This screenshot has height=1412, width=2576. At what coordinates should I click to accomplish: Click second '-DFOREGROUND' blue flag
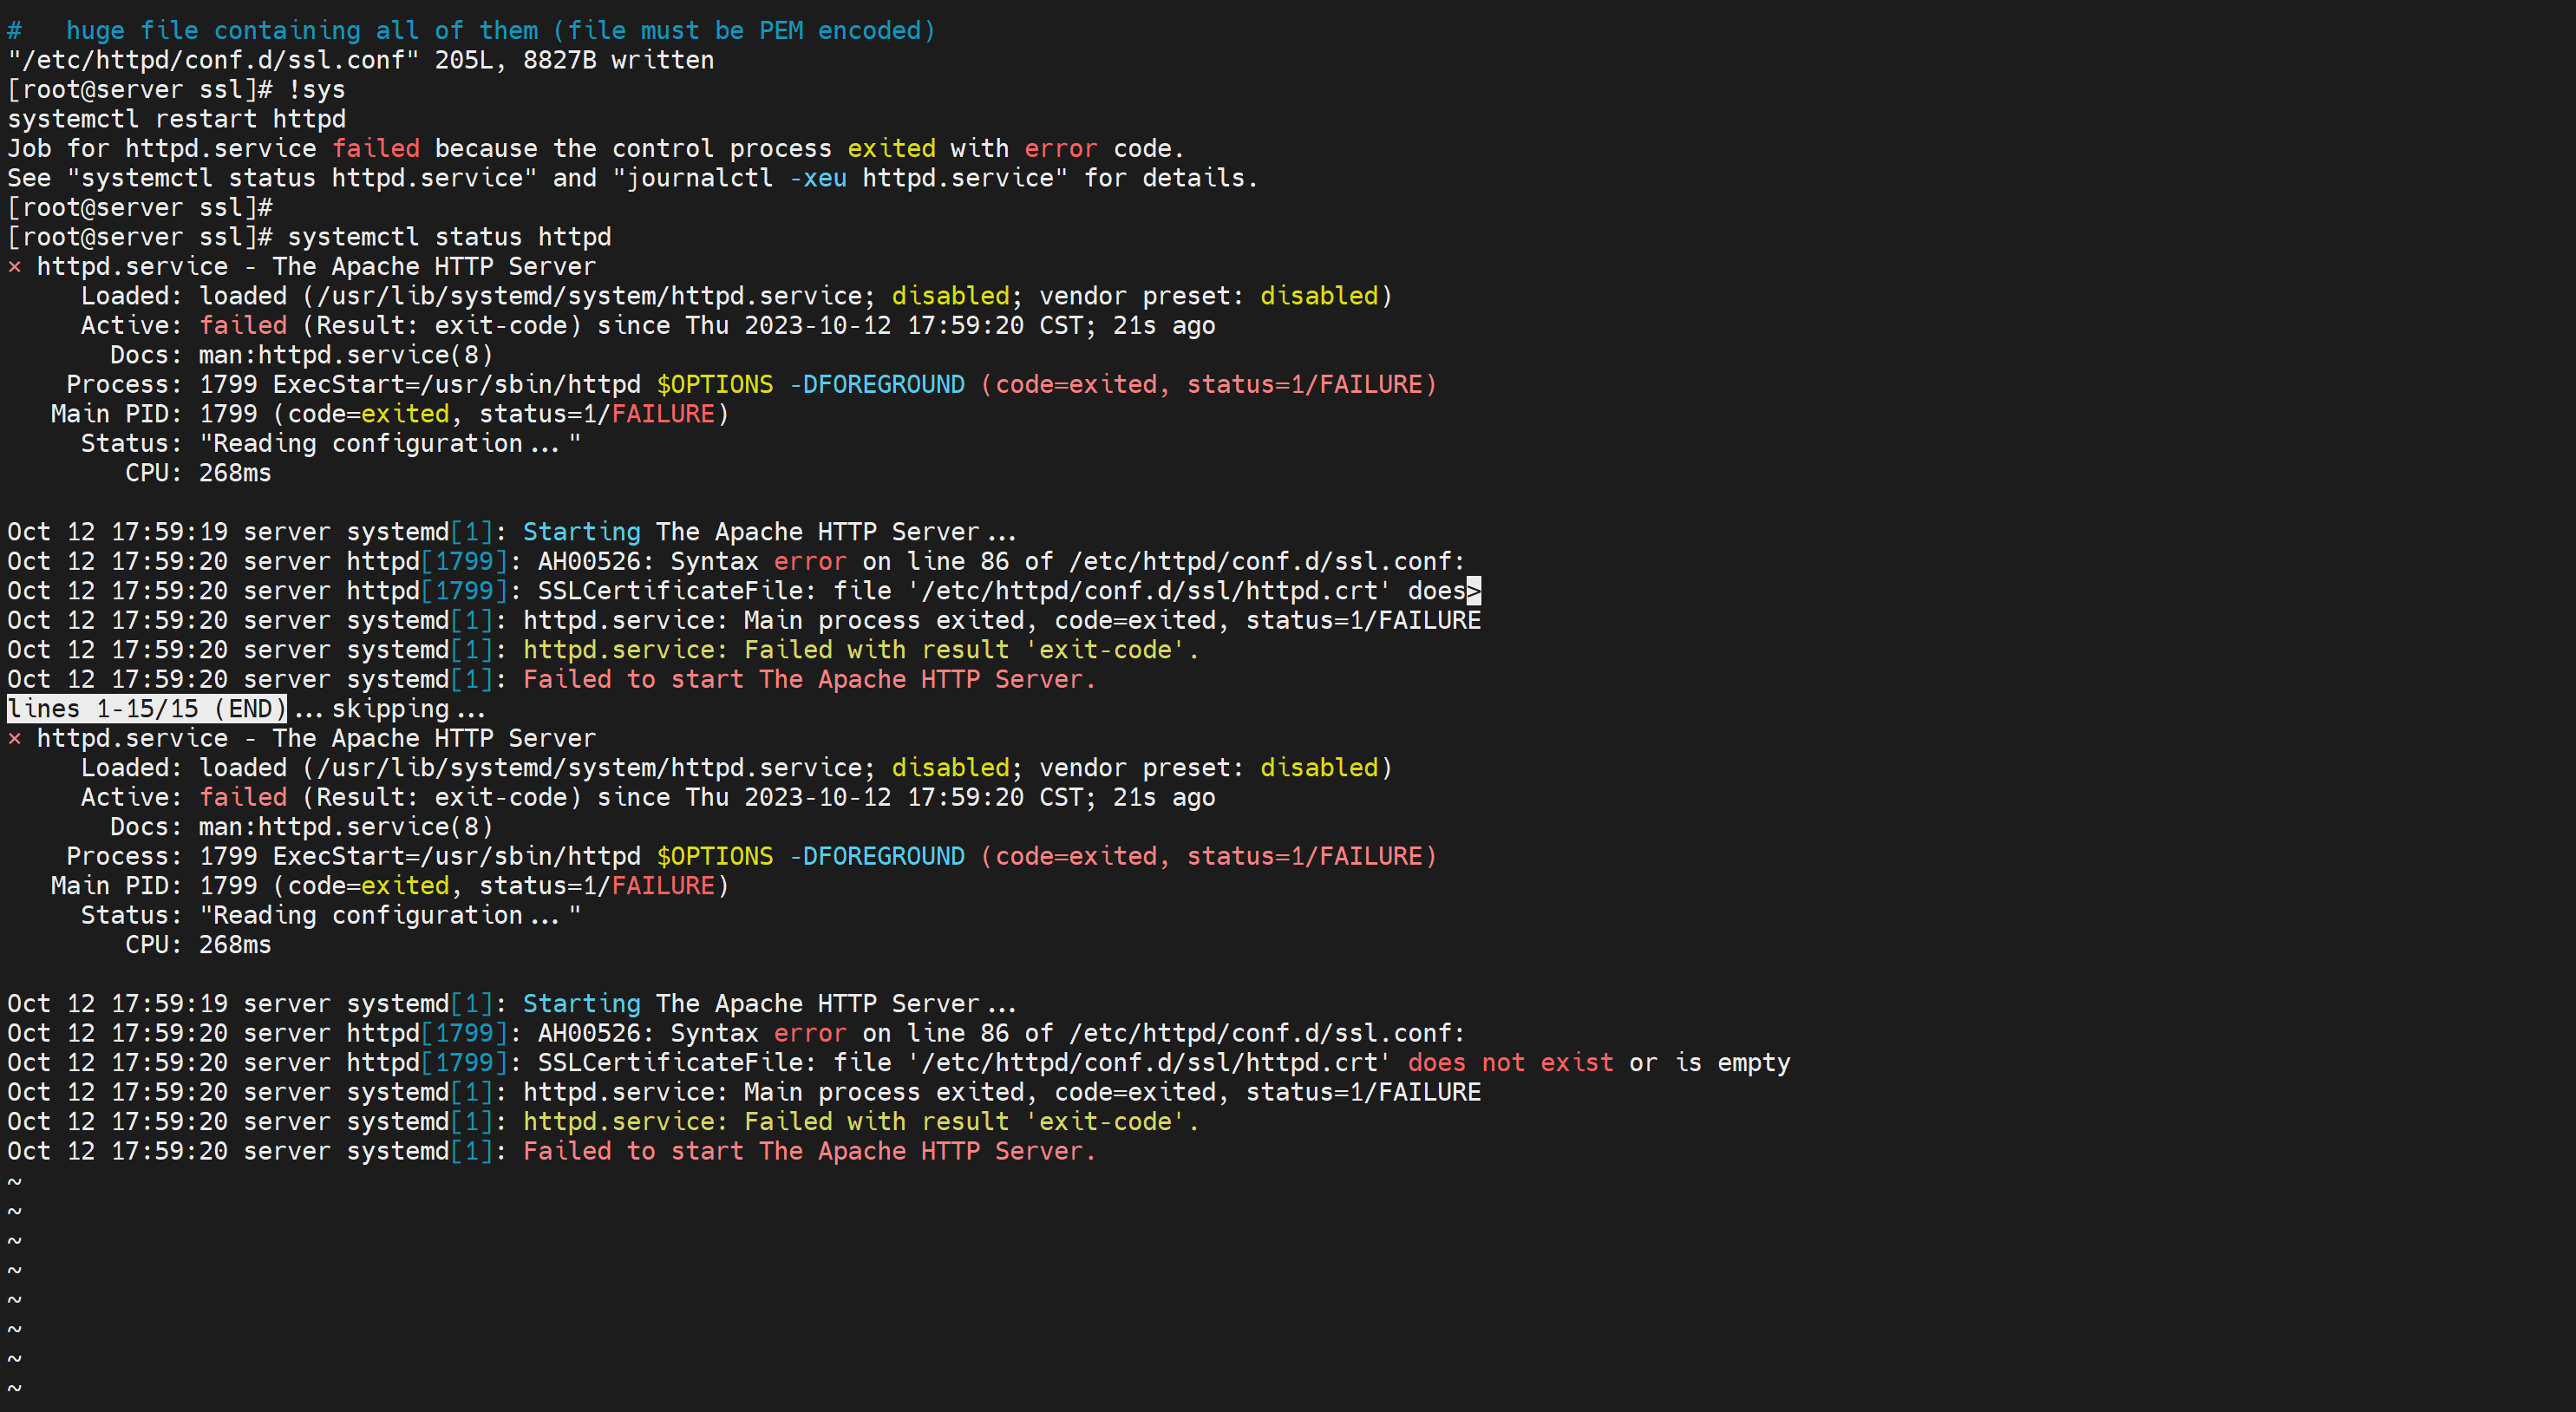click(x=877, y=857)
